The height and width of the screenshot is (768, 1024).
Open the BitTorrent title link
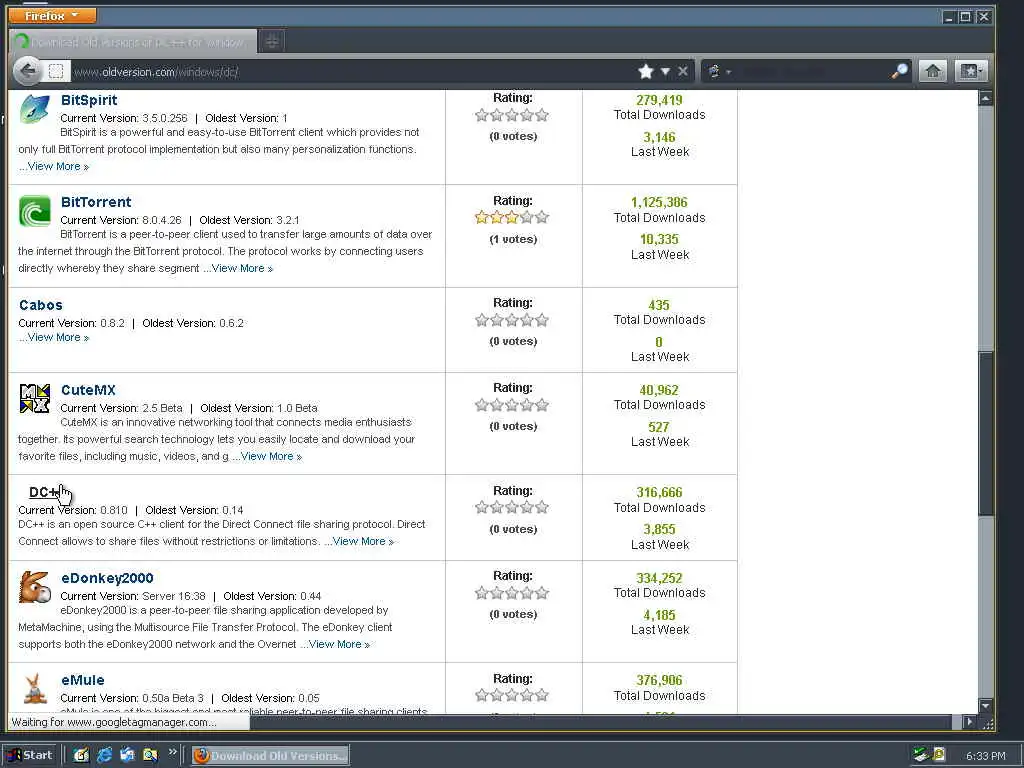pyautogui.click(x=96, y=202)
